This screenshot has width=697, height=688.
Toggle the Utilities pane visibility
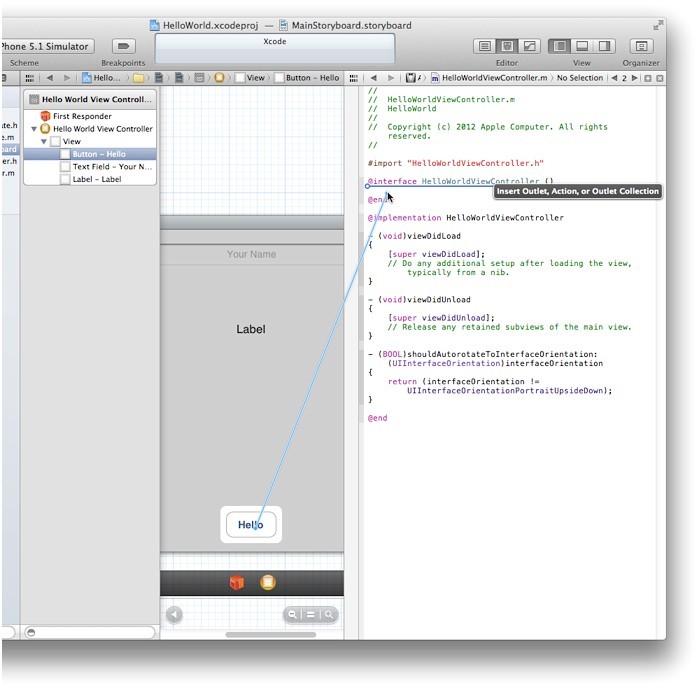coord(603,46)
